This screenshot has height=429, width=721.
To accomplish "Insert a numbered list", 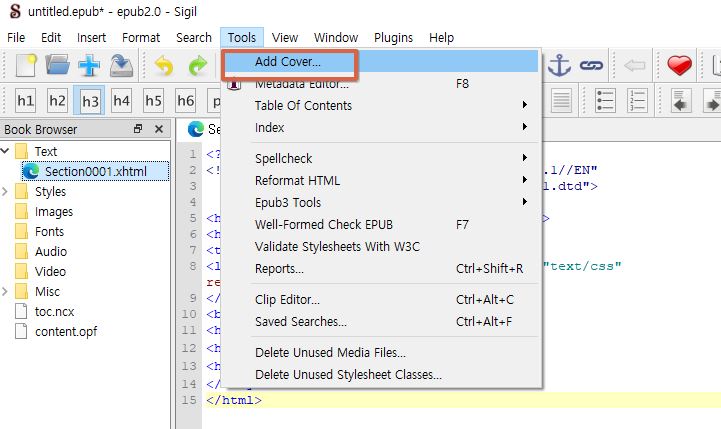I will tap(637, 100).
